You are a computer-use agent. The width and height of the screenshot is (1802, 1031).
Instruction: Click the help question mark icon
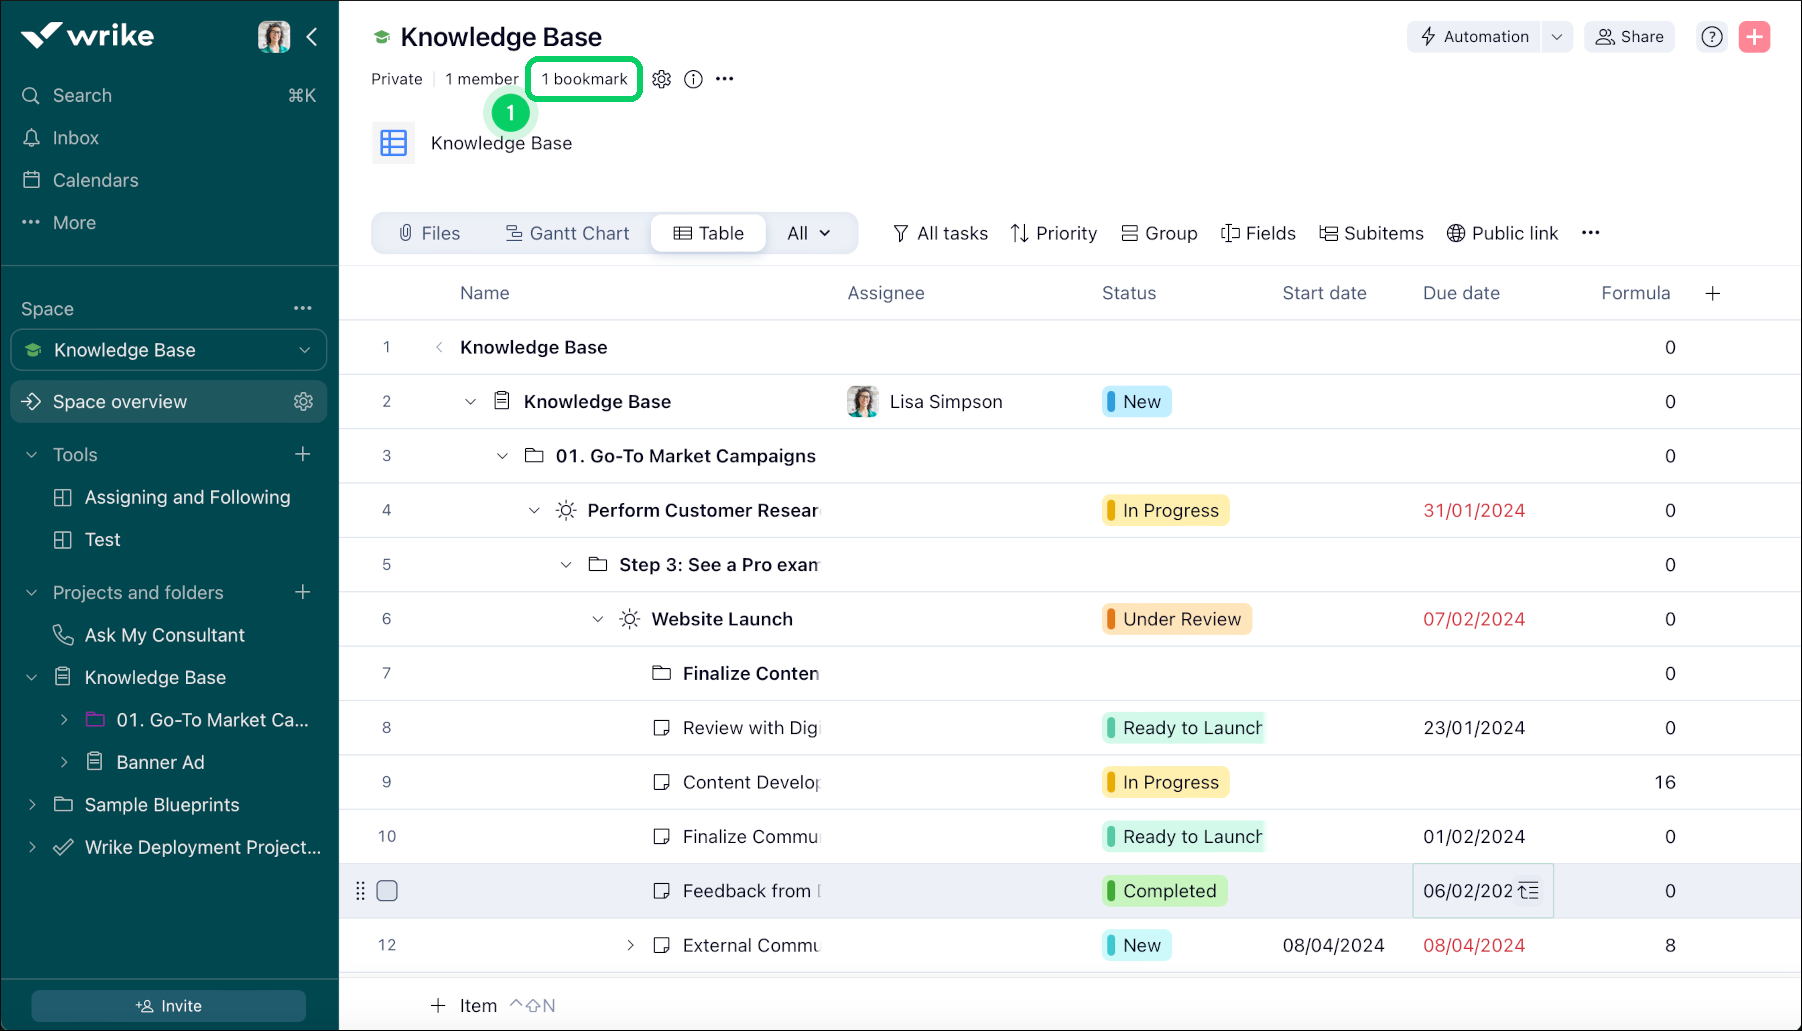tap(1711, 36)
